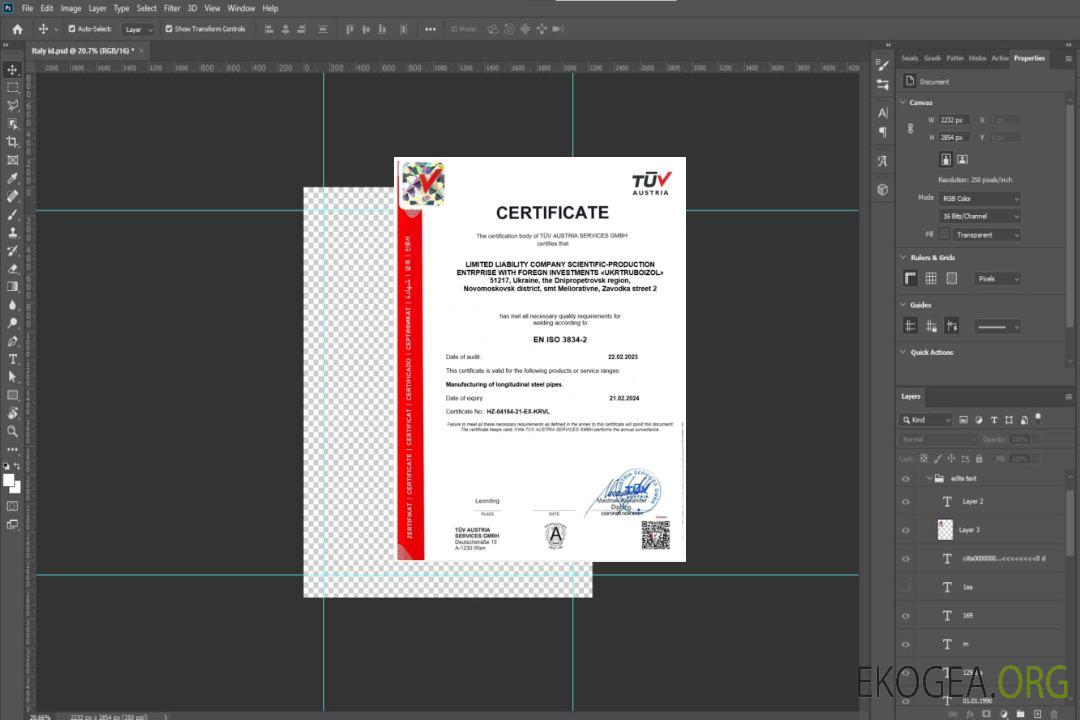Click the canvas fill color swatch
This screenshot has height=720, width=1080.
click(x=944, y=235)
